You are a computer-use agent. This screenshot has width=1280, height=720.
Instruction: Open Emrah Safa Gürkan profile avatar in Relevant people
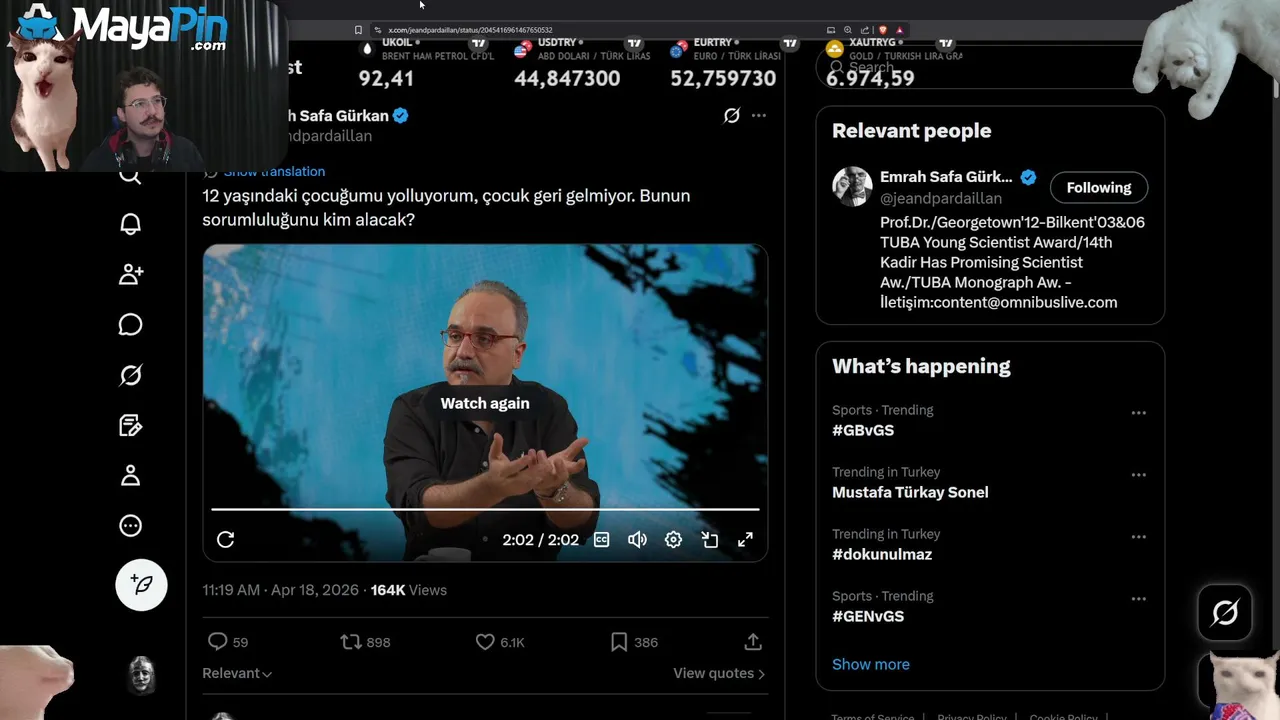click(852, 187)
